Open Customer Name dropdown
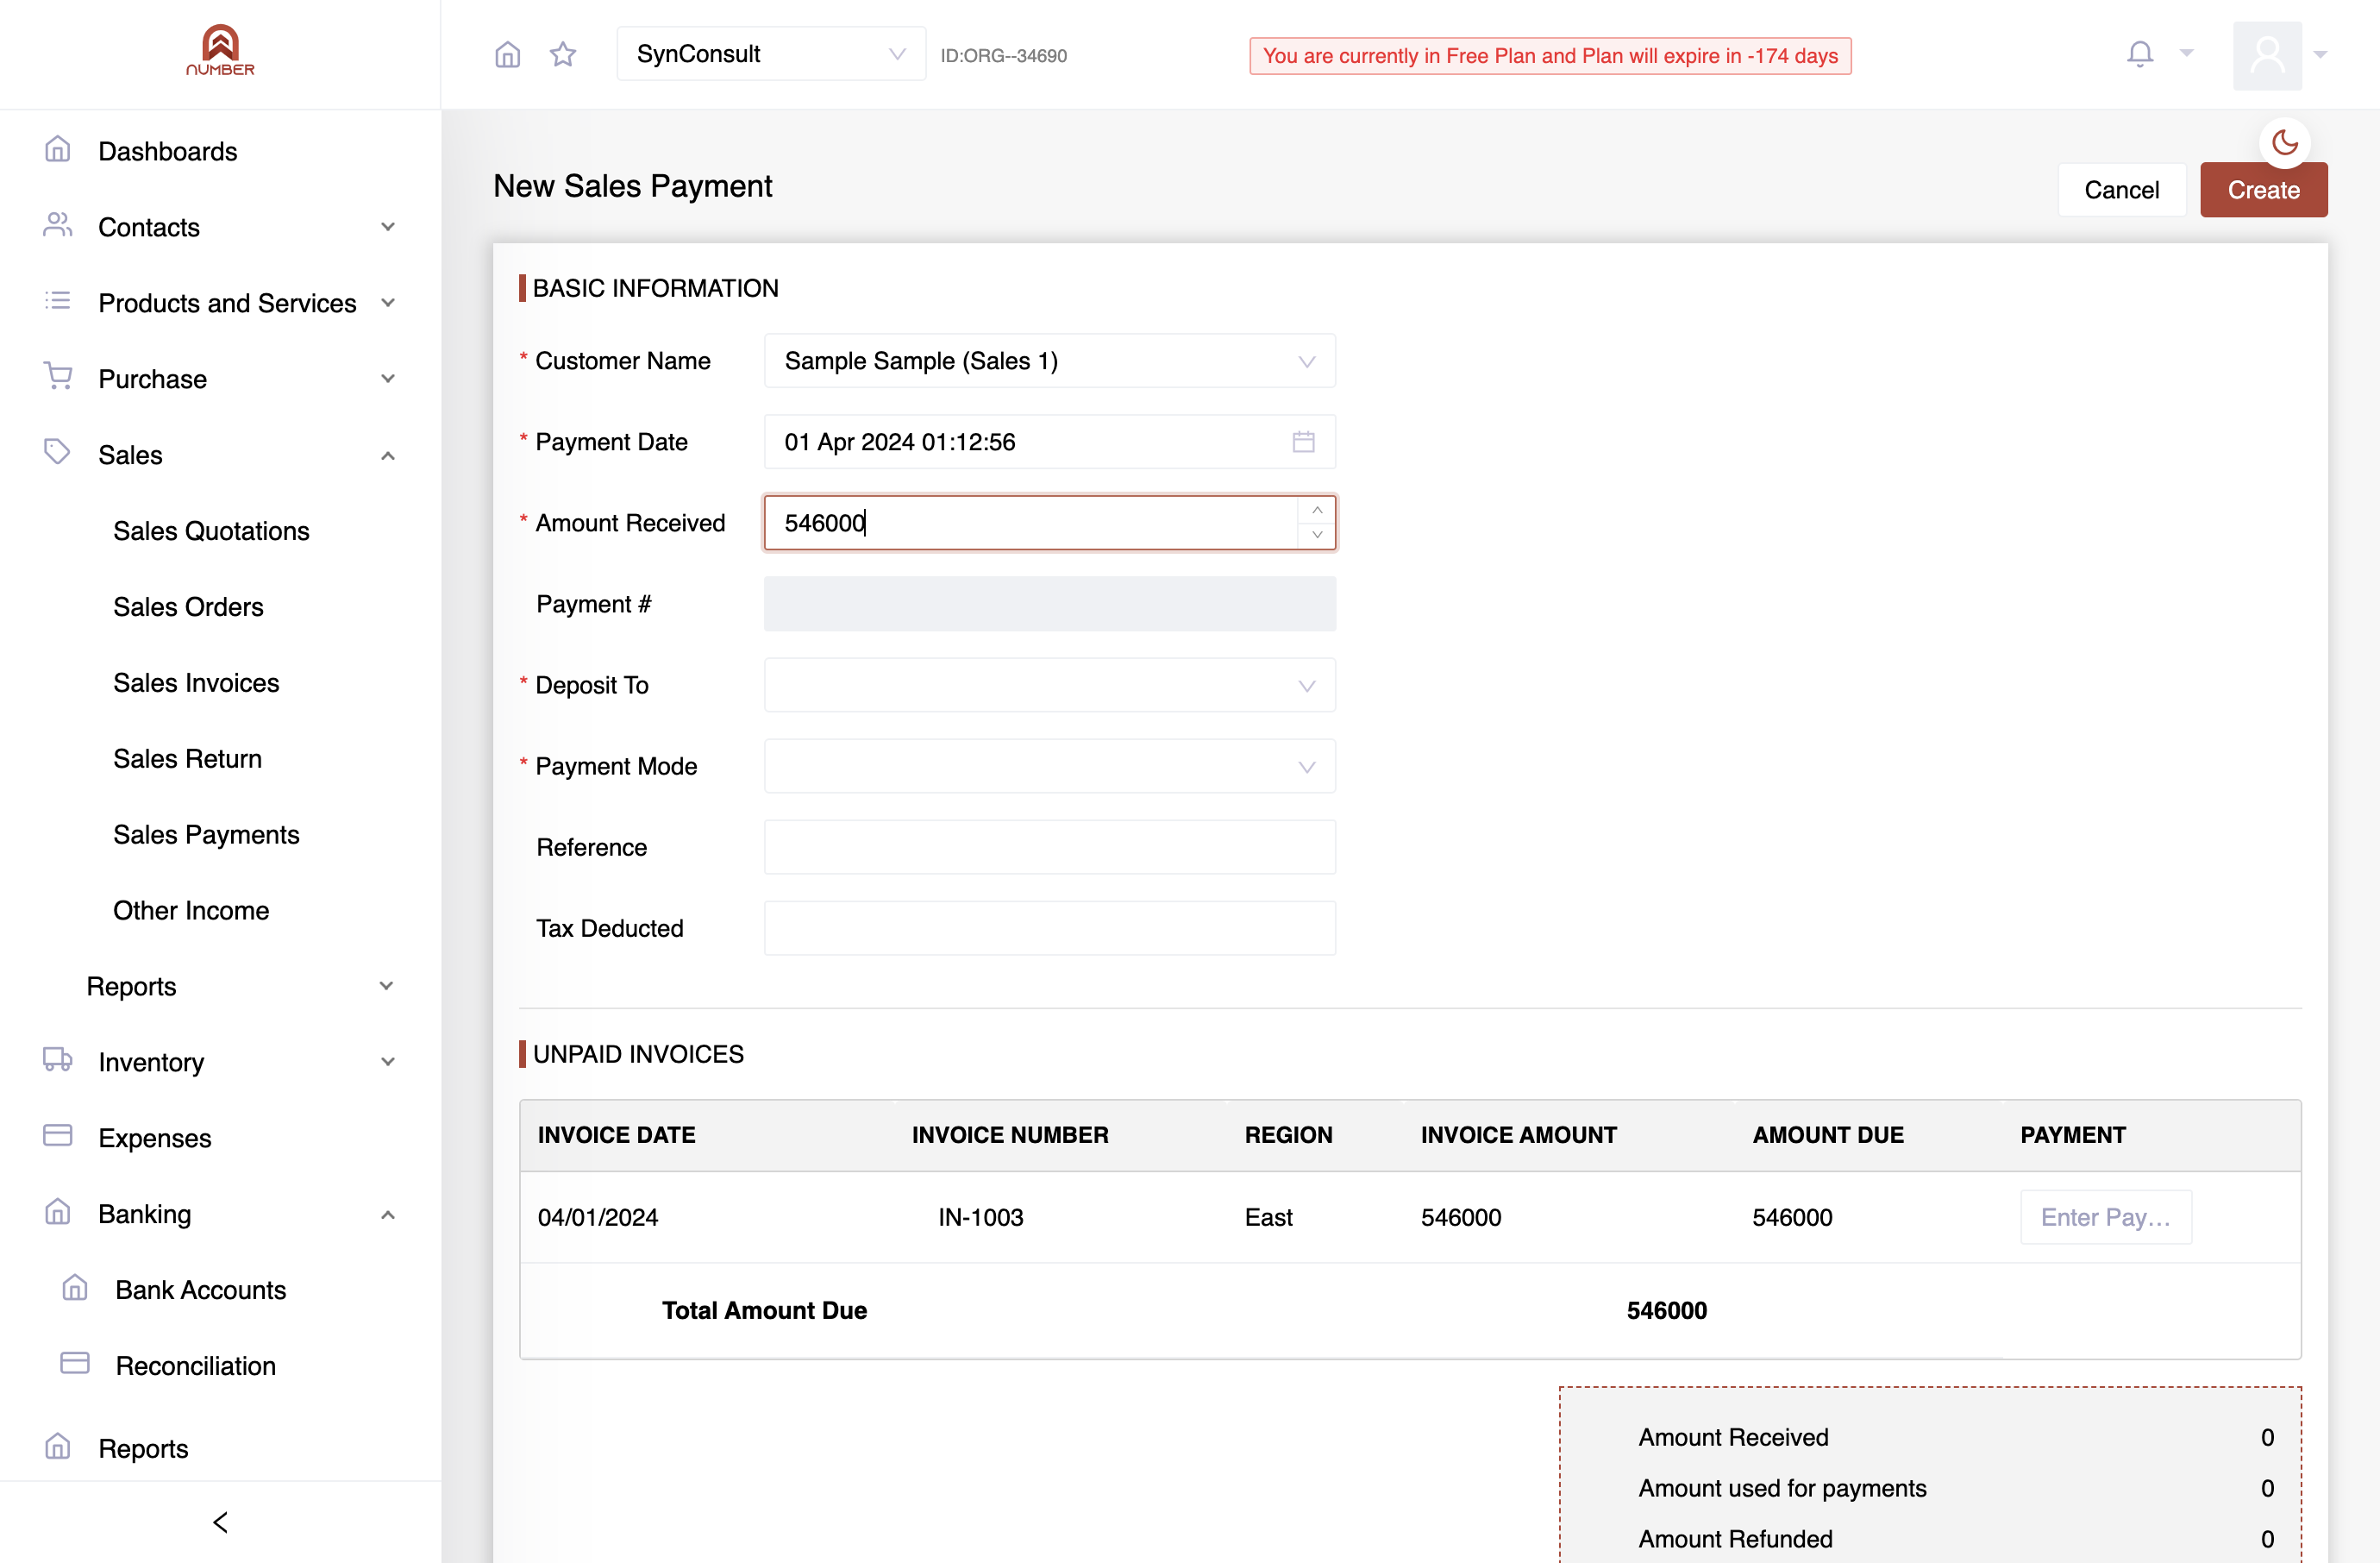 coord(1049,360)
